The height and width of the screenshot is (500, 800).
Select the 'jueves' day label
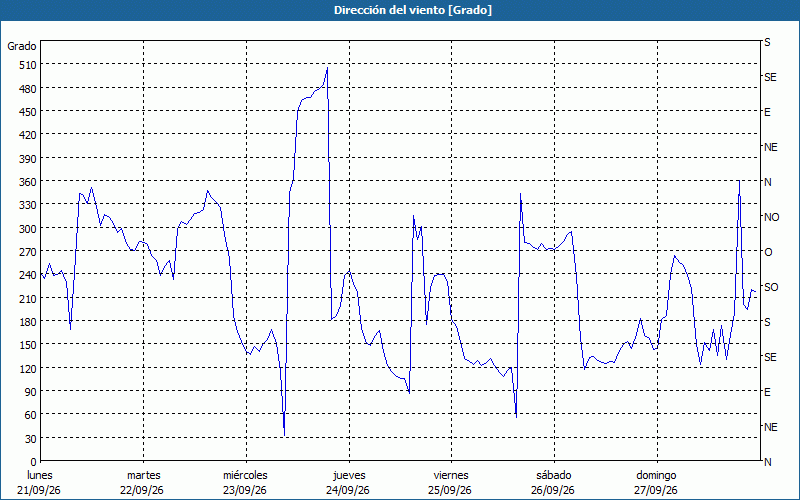349,475
